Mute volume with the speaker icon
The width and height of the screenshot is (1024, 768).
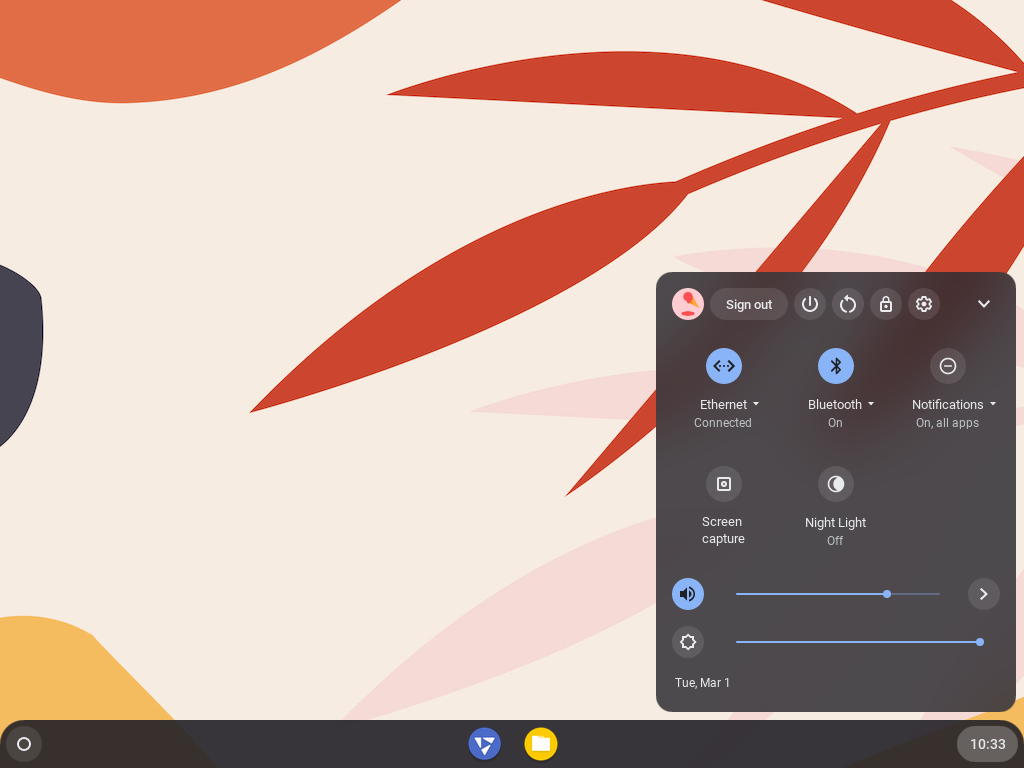[x=688, y=594]
